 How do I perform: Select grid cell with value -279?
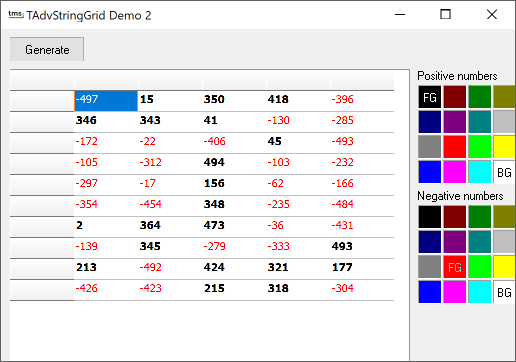pyautogui.click(x=234, y=248)
